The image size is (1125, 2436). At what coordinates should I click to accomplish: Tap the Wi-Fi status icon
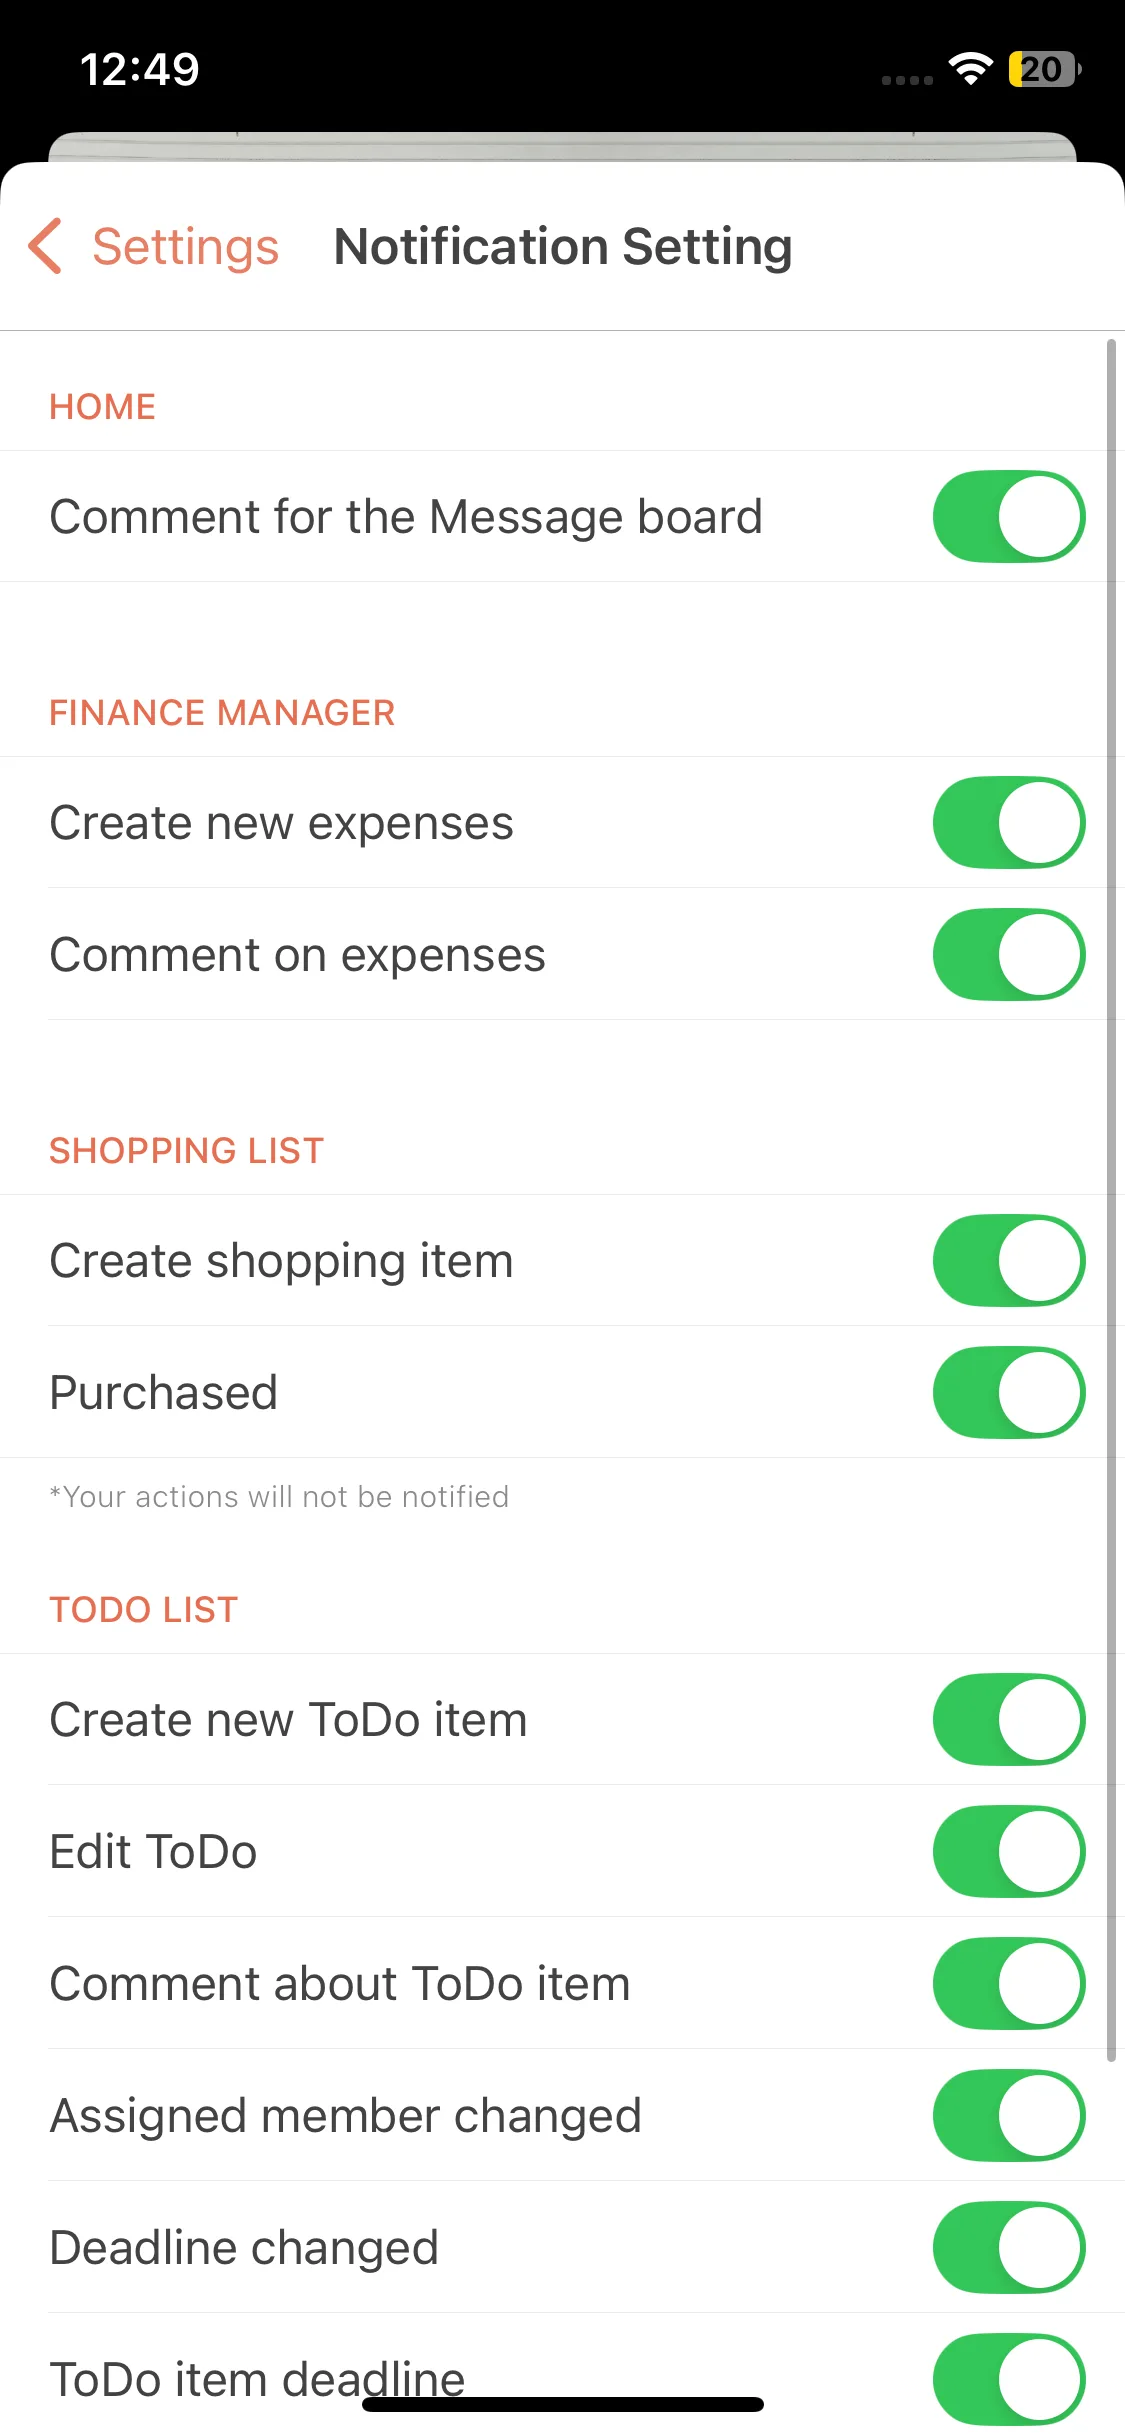click(970, 69)
